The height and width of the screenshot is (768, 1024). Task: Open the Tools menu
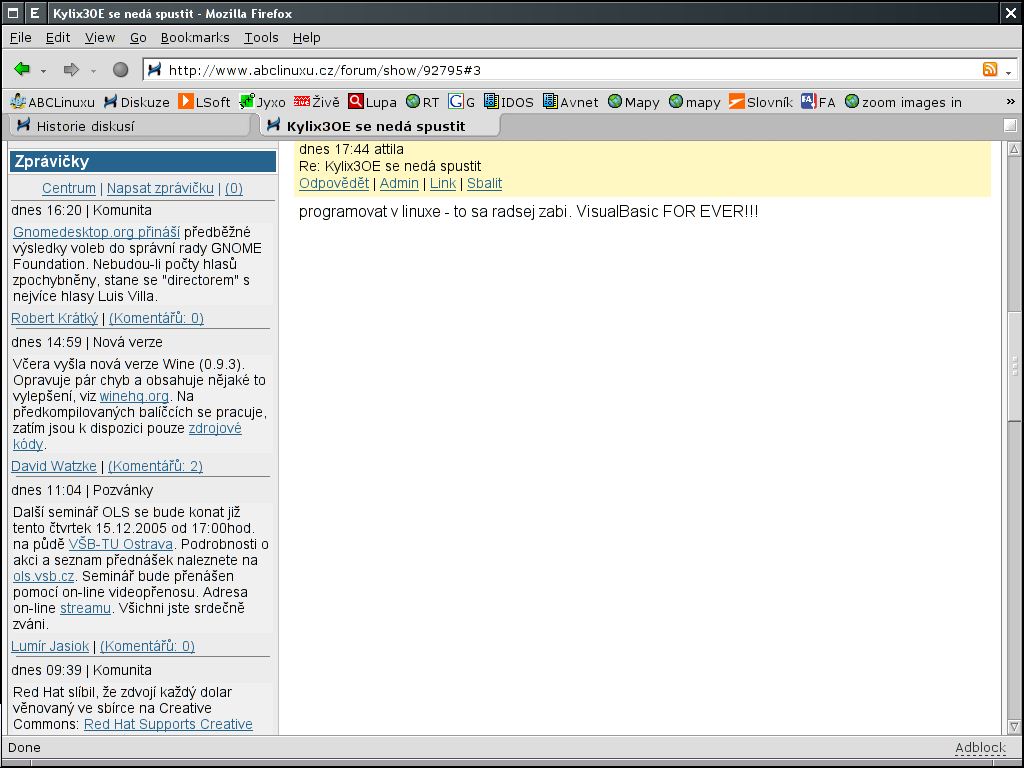pos(261,37)
